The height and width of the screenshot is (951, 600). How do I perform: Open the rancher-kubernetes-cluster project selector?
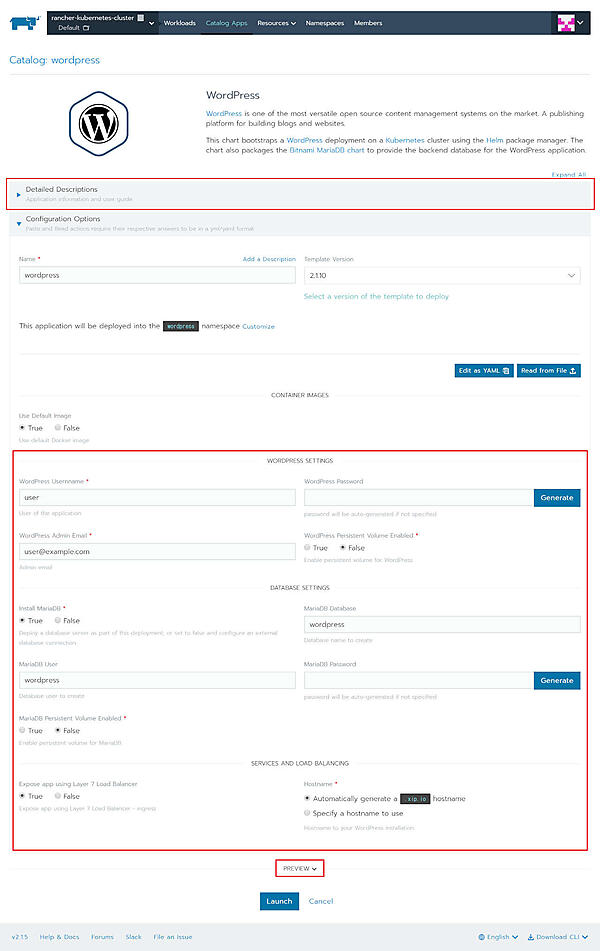coord(102,22)
